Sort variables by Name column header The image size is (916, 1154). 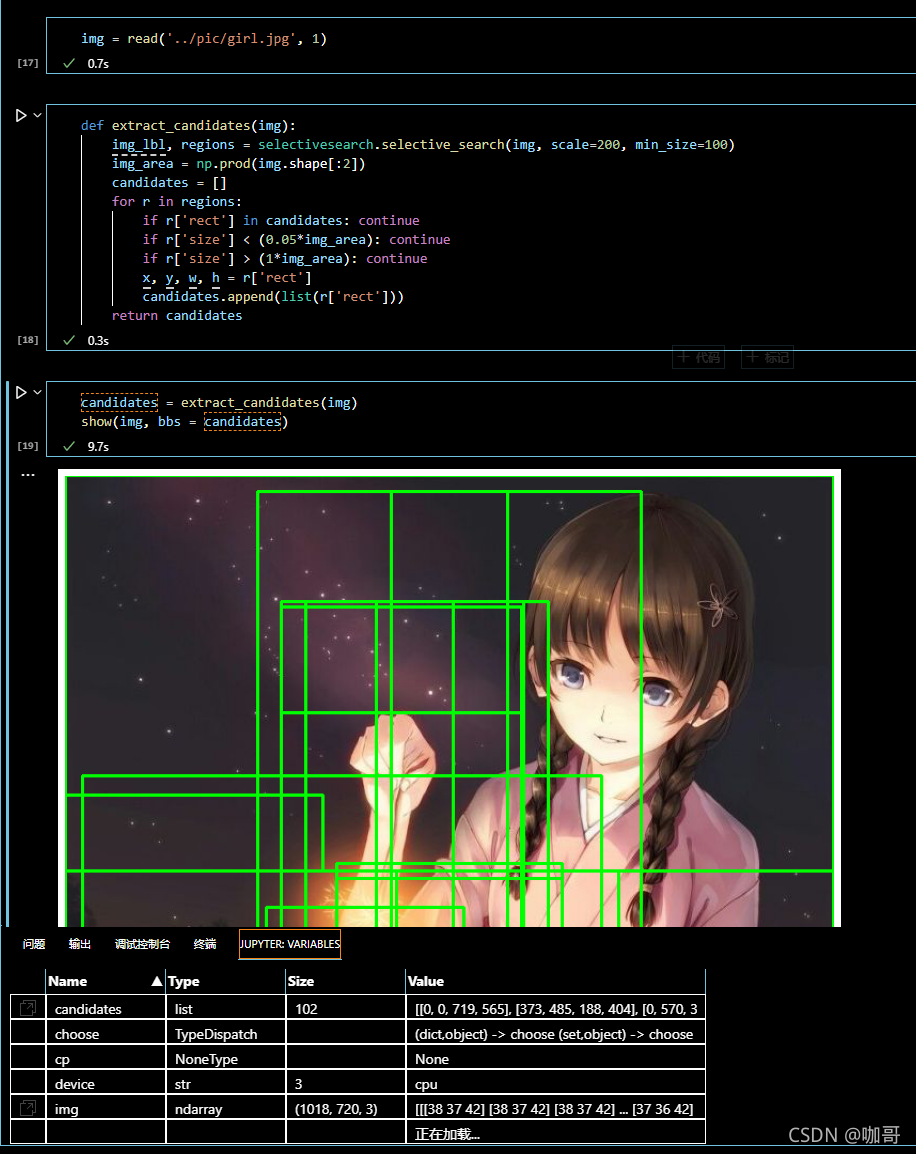[106, 981]
